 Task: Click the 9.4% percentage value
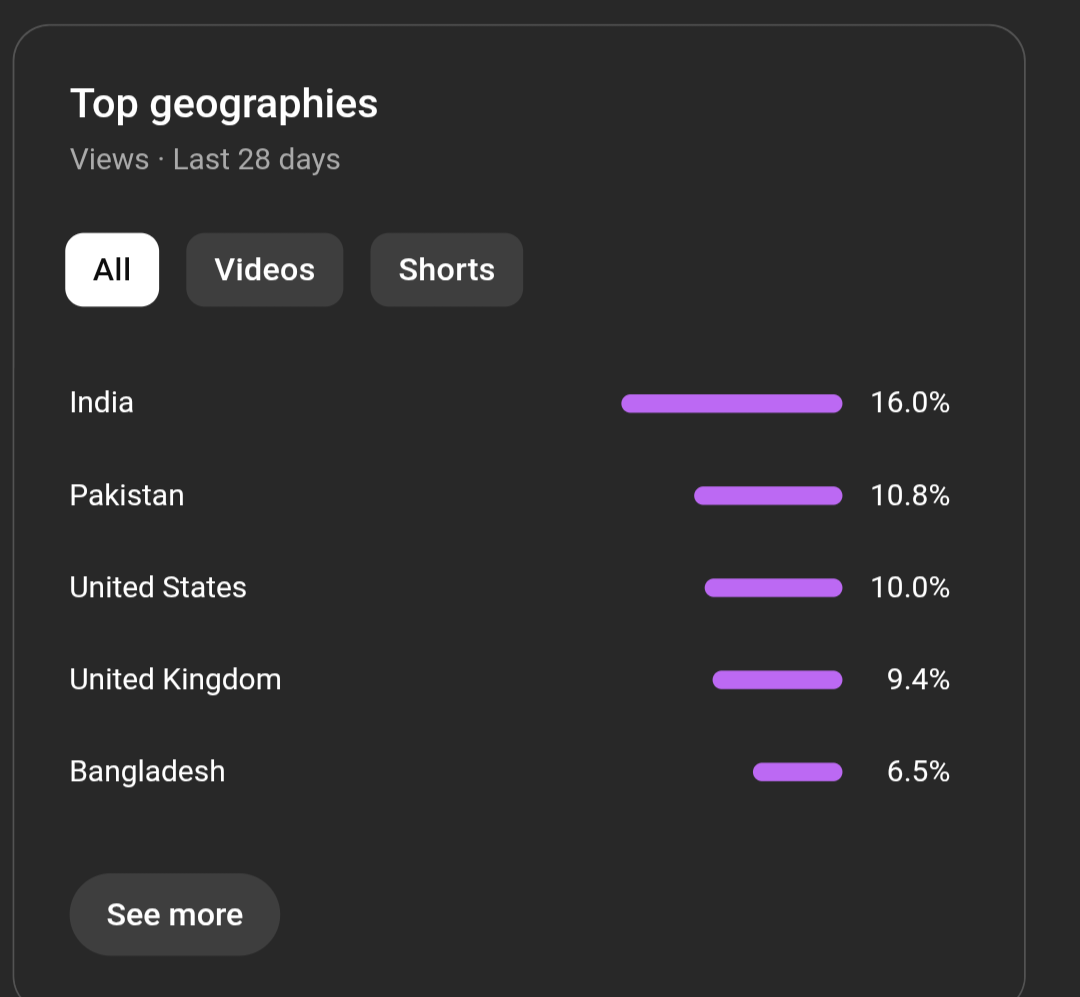coord(918,680)
